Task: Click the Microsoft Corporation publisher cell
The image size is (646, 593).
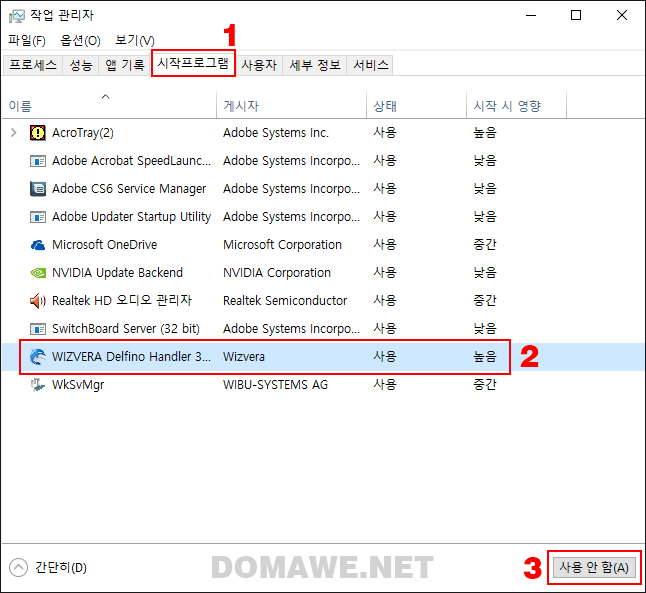Action: tap(282, 245)
